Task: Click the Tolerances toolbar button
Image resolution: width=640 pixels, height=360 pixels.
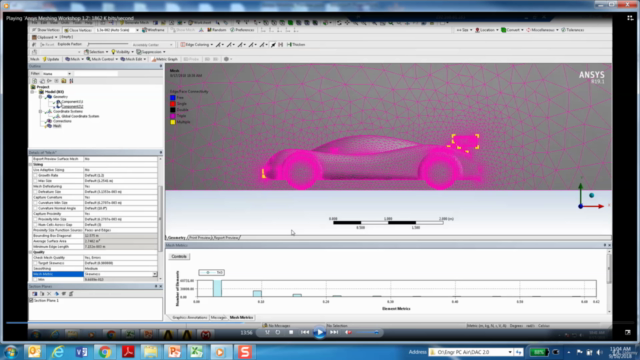Action: 573,30
